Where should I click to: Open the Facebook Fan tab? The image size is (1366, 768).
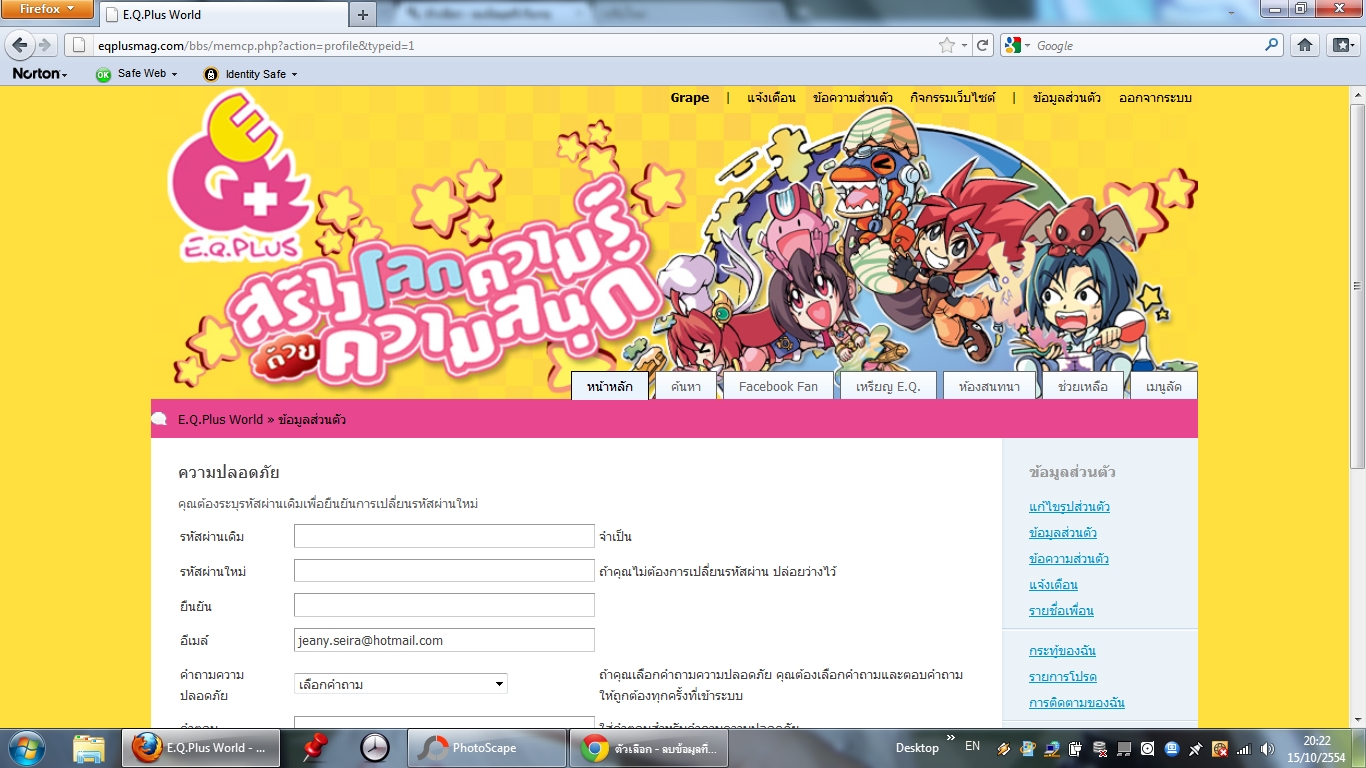(778, 386)
